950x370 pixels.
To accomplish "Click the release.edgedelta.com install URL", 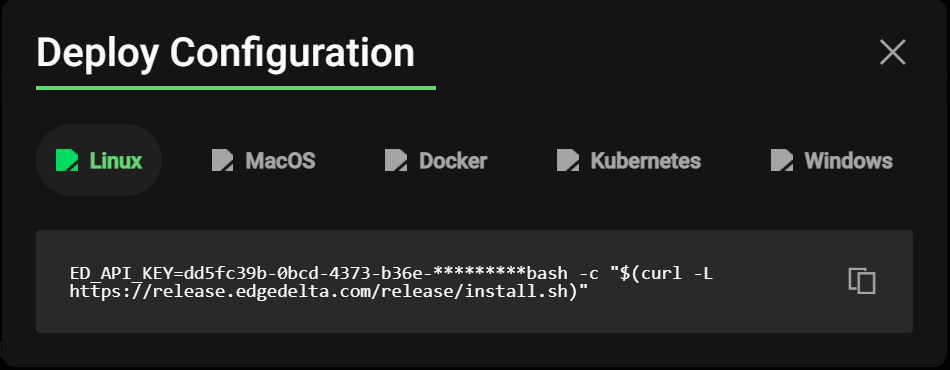I will point(329,292).
